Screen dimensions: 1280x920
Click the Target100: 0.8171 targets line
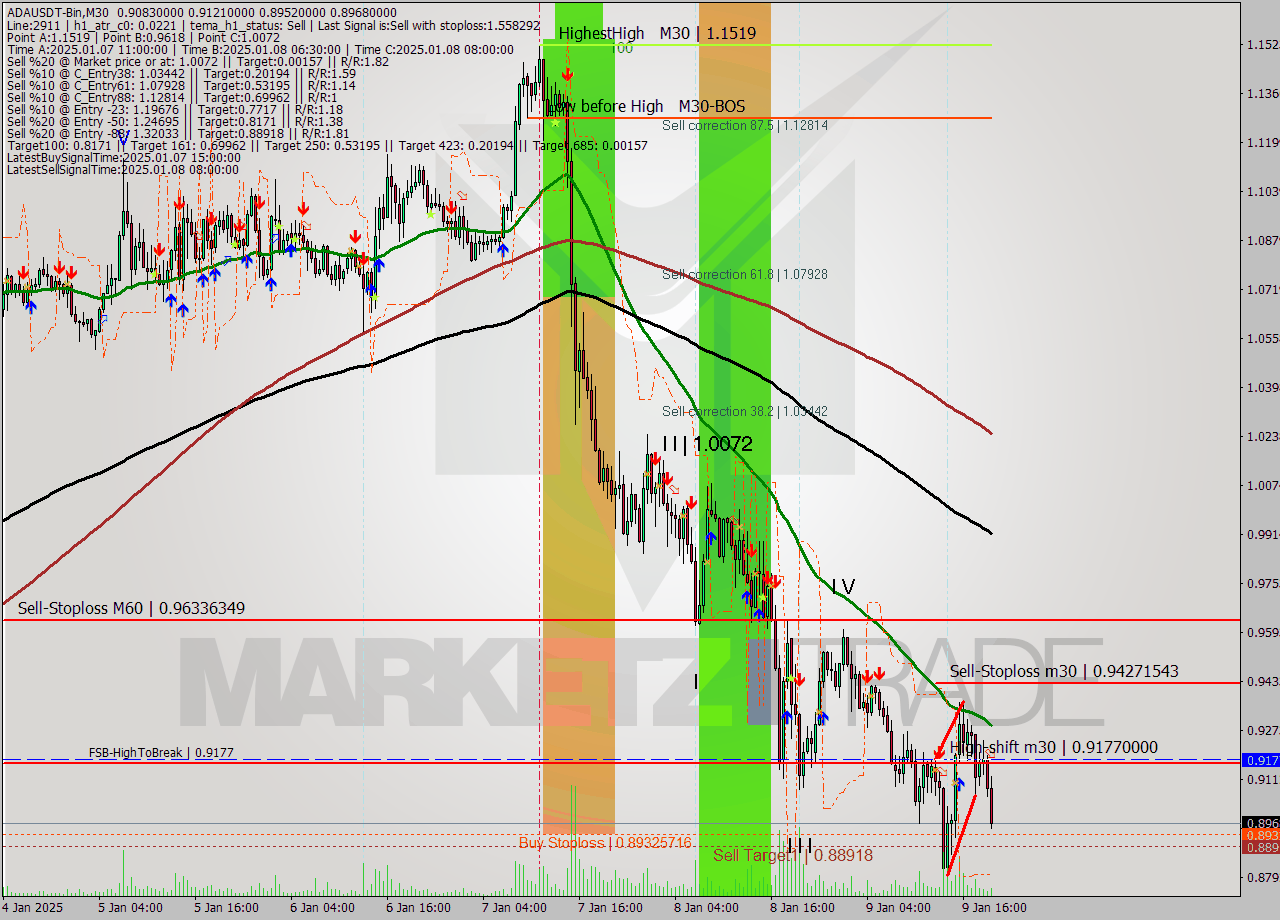(x=326, y=145)
